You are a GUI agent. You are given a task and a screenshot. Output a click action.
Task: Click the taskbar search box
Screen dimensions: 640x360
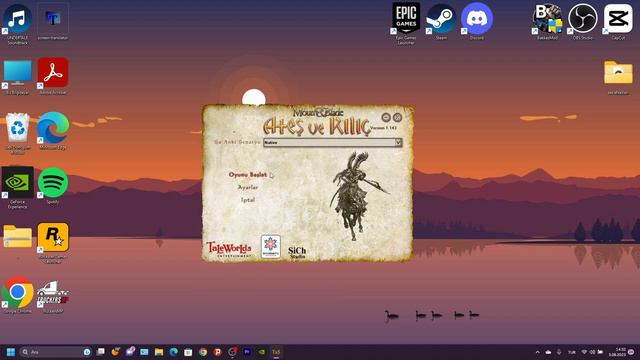[x=56, y=352]
